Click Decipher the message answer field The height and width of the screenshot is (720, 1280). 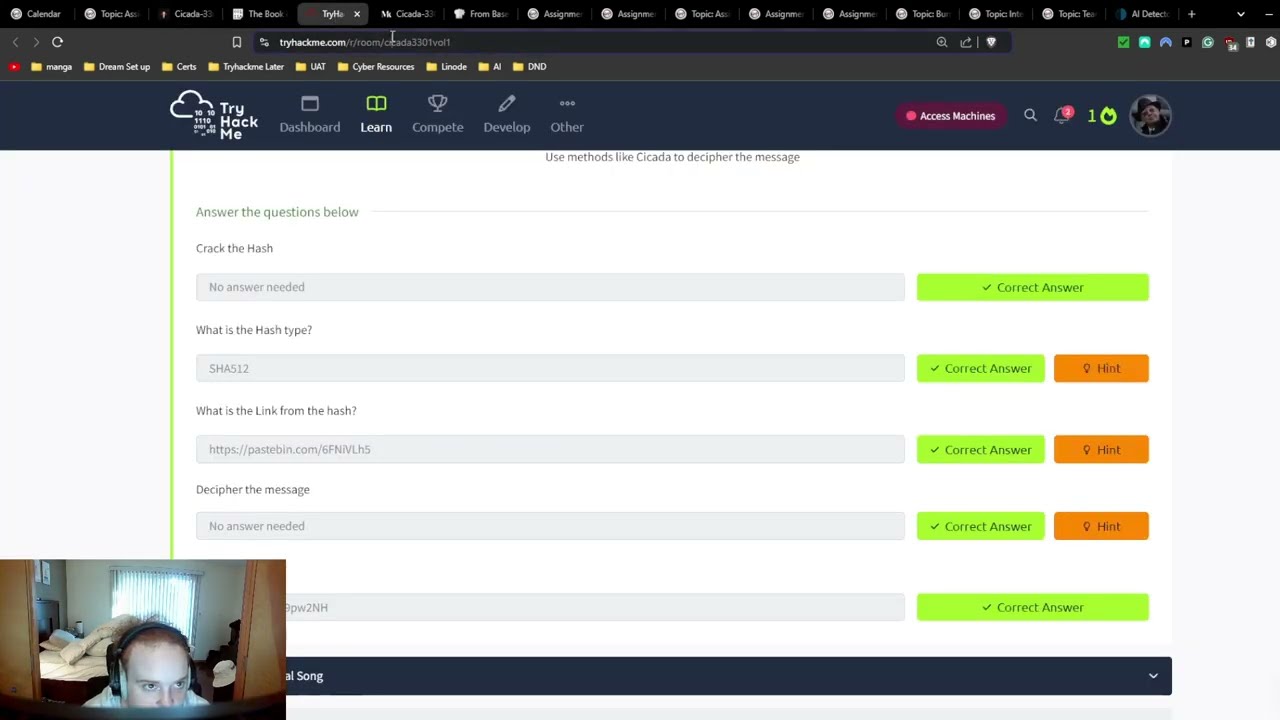(x=550, y=526)
